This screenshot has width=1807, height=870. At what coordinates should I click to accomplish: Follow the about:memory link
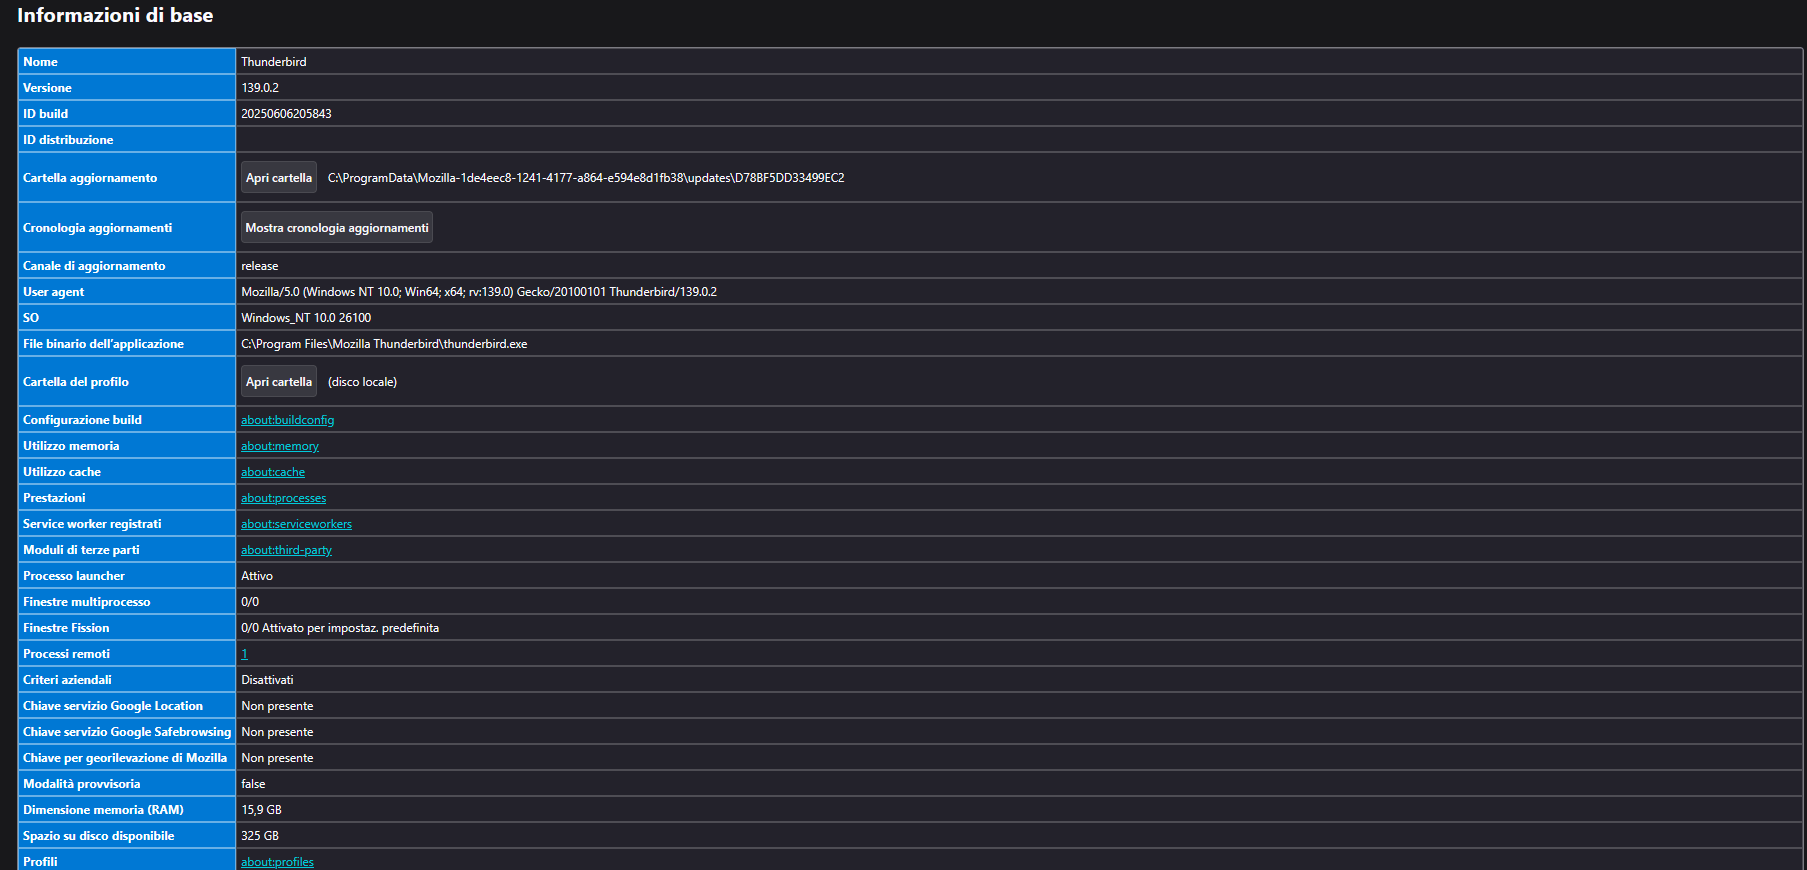(280, 446)
